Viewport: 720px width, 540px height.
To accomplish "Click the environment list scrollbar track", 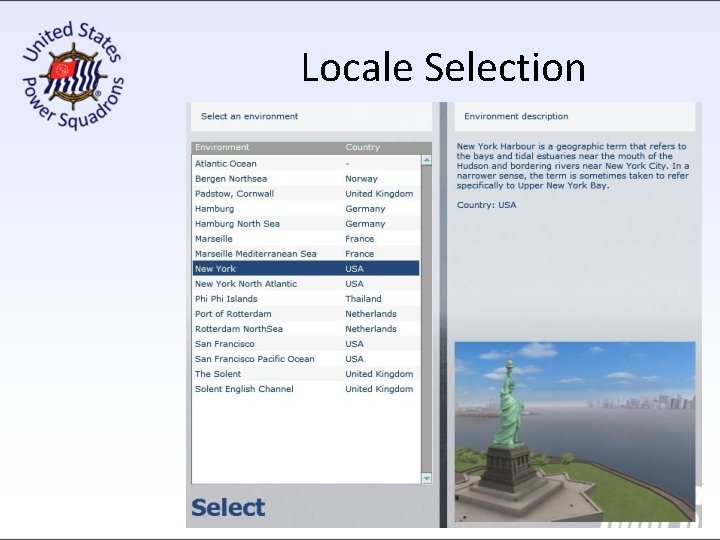I will click(x=426, y=319).
